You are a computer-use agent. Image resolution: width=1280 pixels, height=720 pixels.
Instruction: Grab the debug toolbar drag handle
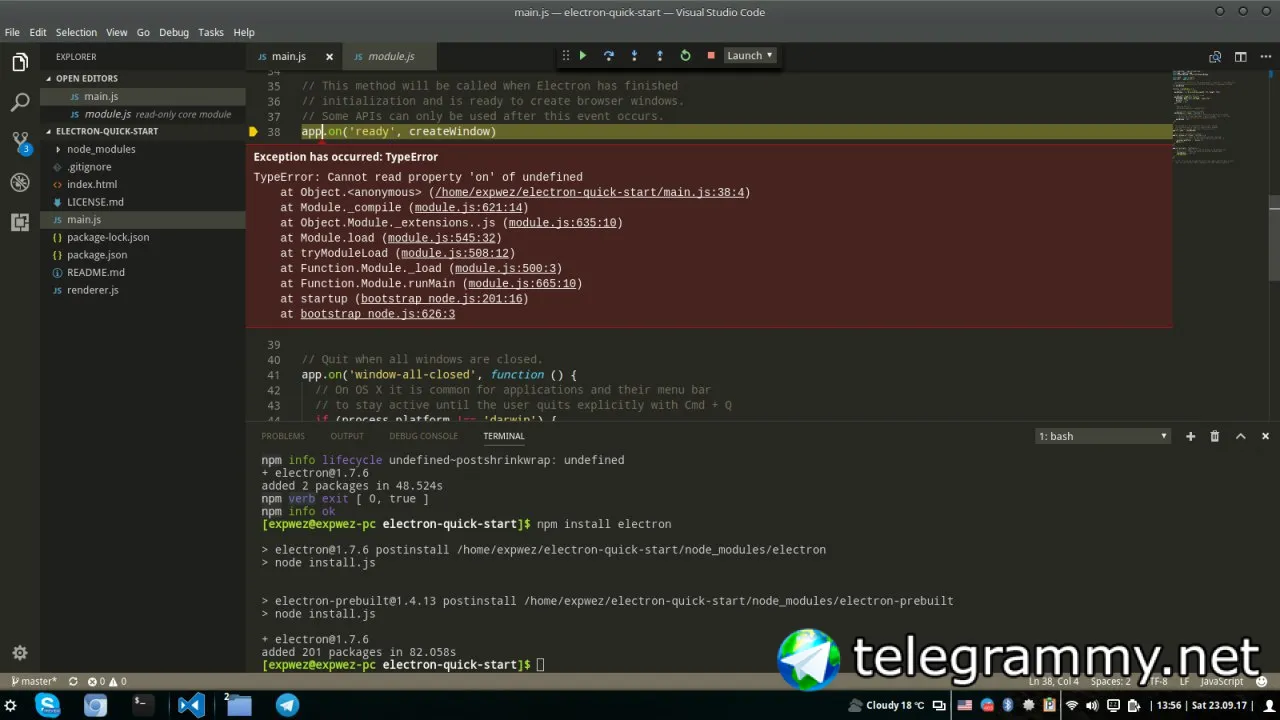(565, 56)
